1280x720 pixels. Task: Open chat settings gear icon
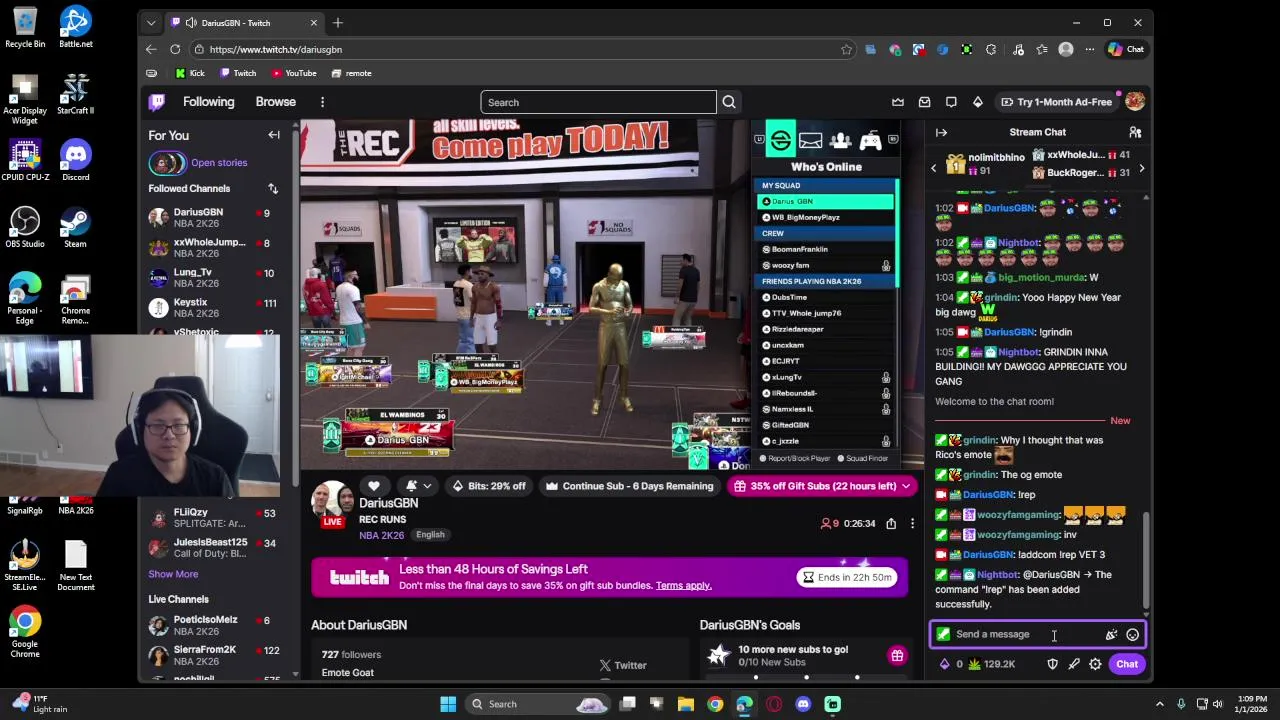pyautogui.click(x=1095, y=664)
